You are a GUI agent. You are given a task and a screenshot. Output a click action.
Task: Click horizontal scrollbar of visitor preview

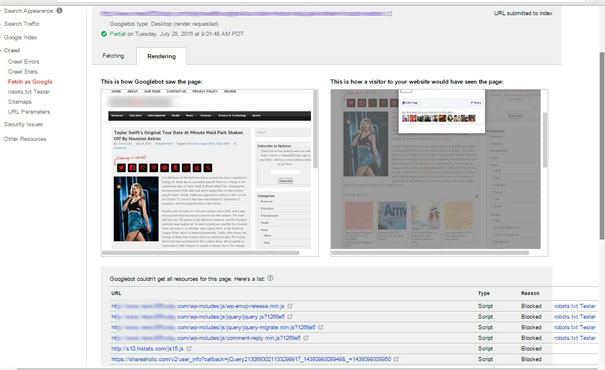[430, 253]
